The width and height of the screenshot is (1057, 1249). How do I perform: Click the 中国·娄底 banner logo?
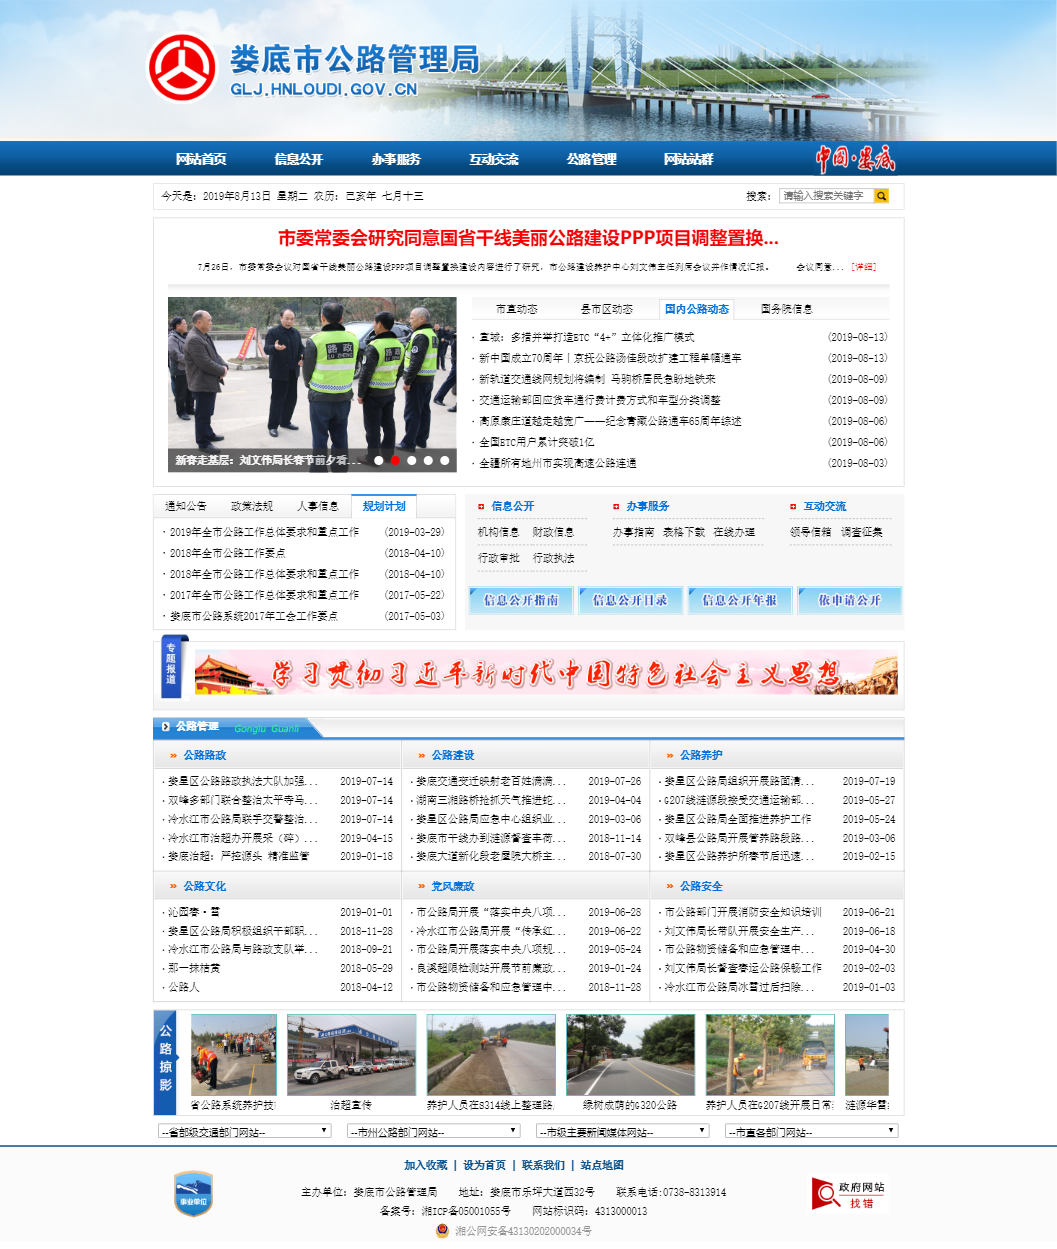coord(856,158)
